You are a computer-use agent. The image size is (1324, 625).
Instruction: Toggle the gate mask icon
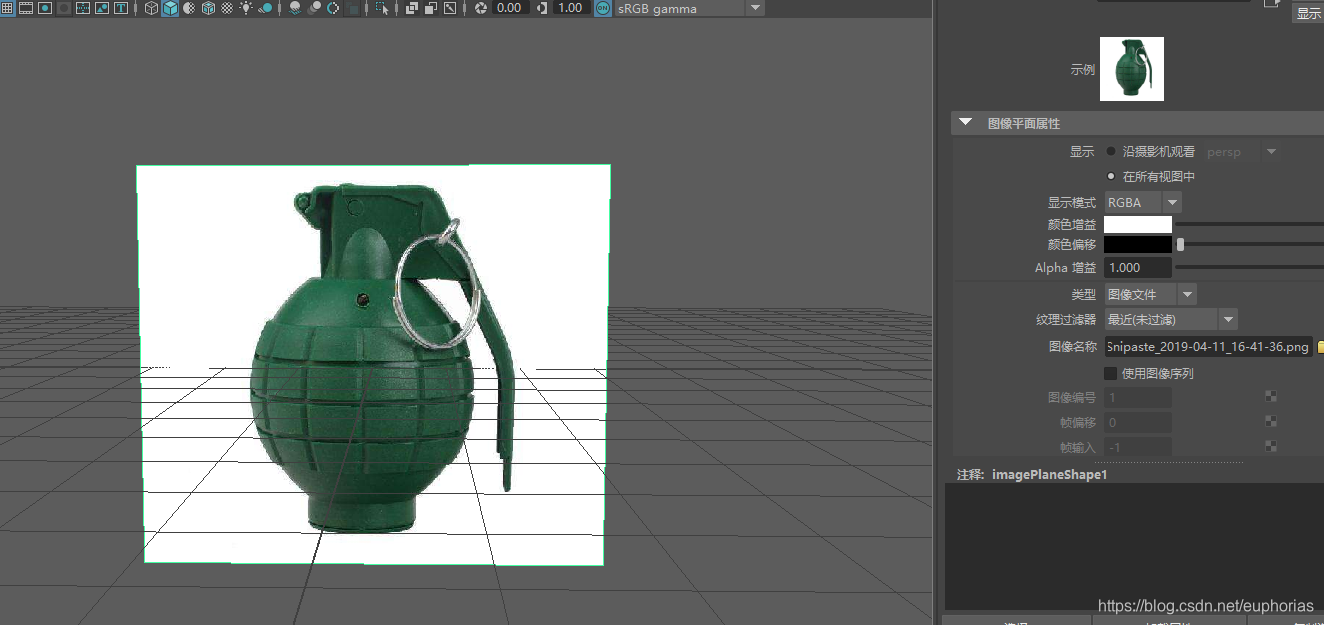coord(64,8)
